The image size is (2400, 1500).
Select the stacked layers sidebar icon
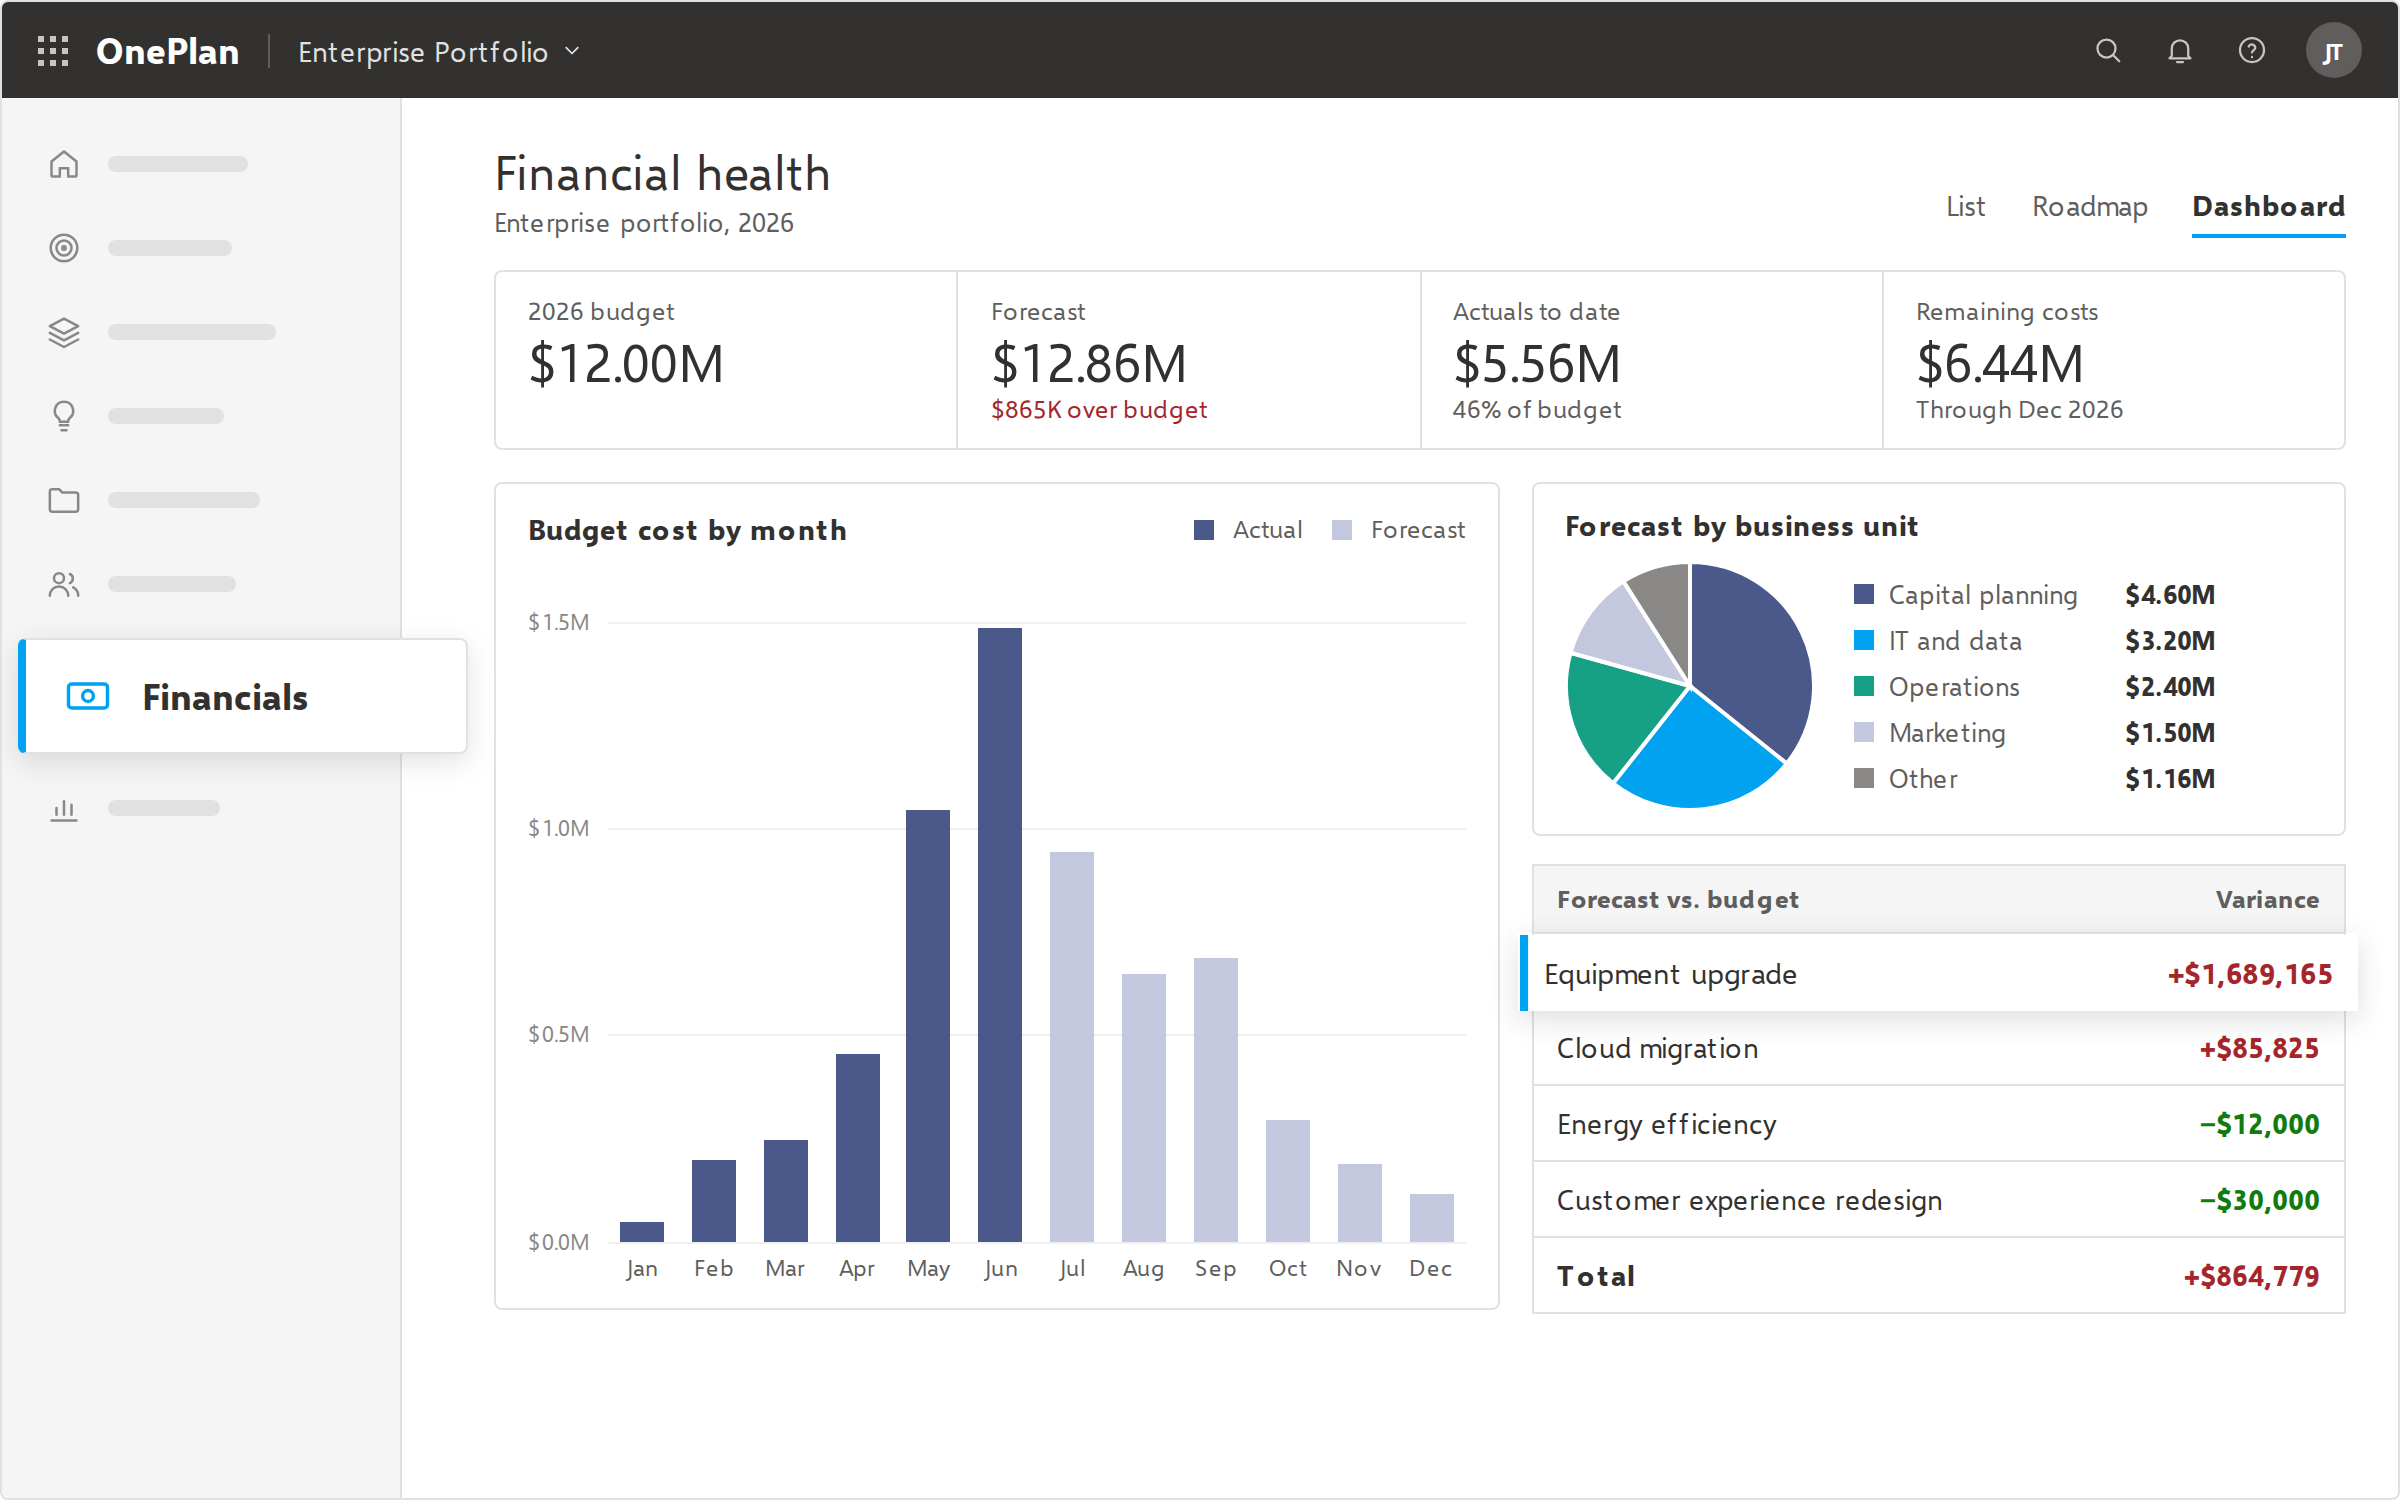(x=64, y=332)
